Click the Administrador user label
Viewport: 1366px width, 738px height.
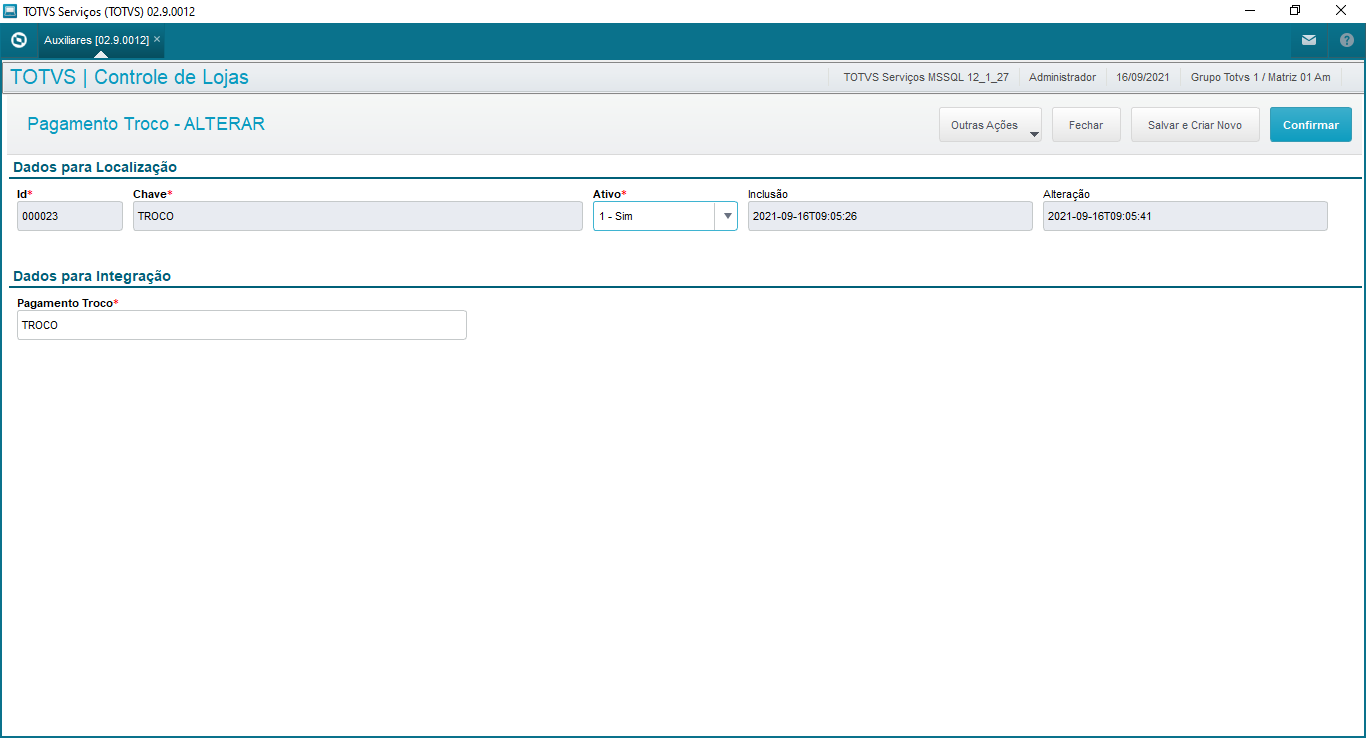pos(1062,77)
